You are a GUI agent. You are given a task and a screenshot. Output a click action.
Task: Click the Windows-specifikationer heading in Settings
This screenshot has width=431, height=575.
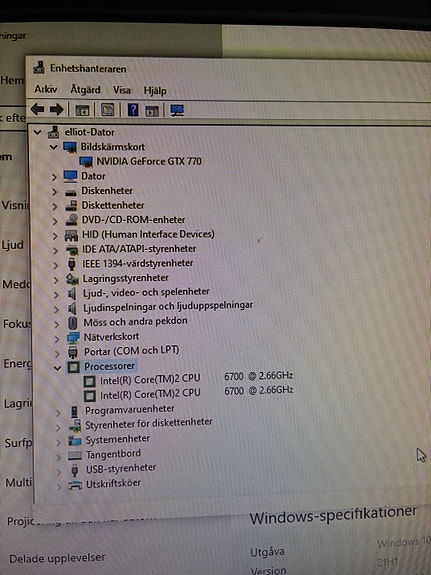tap(333, 514)
